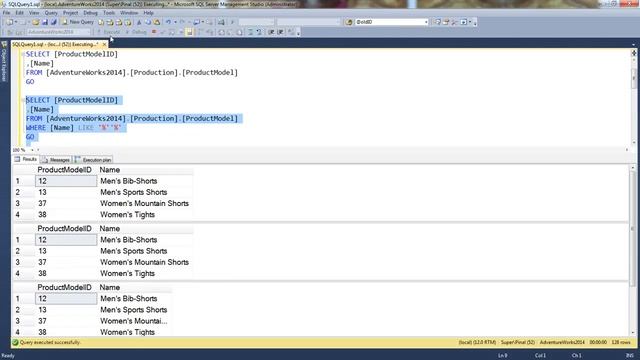The height and width of the screenshot is (360, 640).
Task: Start a New Query from the toolbar
Action: [x=78, y=22]
